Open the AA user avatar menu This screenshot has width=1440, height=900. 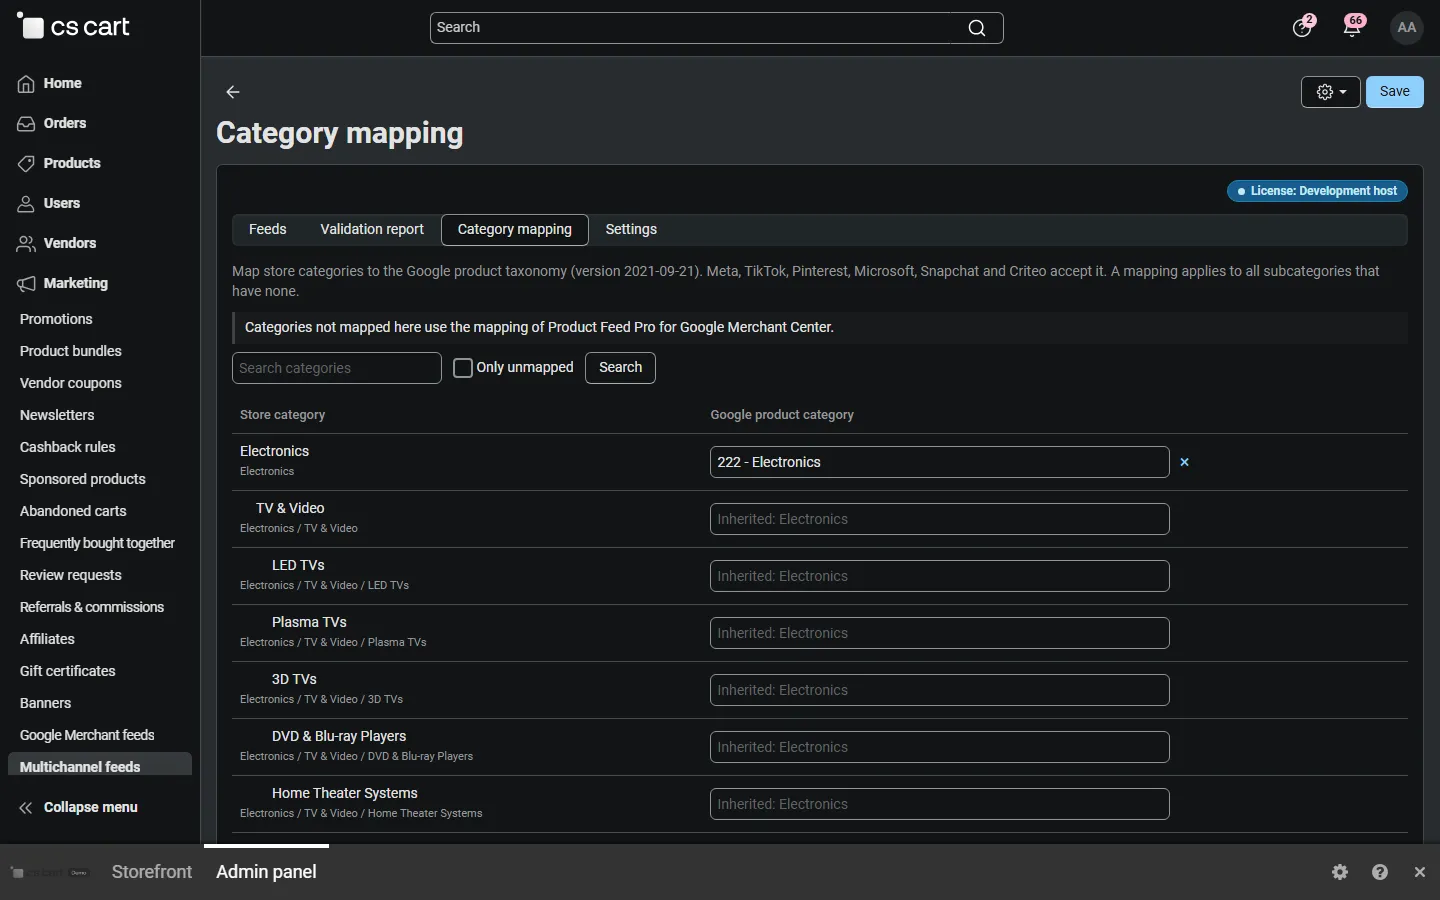1407,27
